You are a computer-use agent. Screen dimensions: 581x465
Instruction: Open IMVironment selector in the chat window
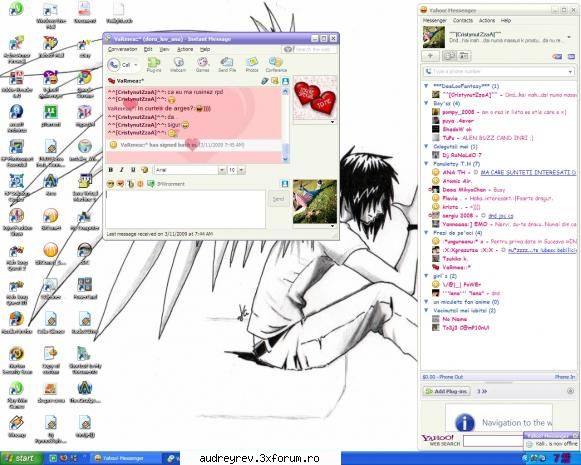(166, 184)
